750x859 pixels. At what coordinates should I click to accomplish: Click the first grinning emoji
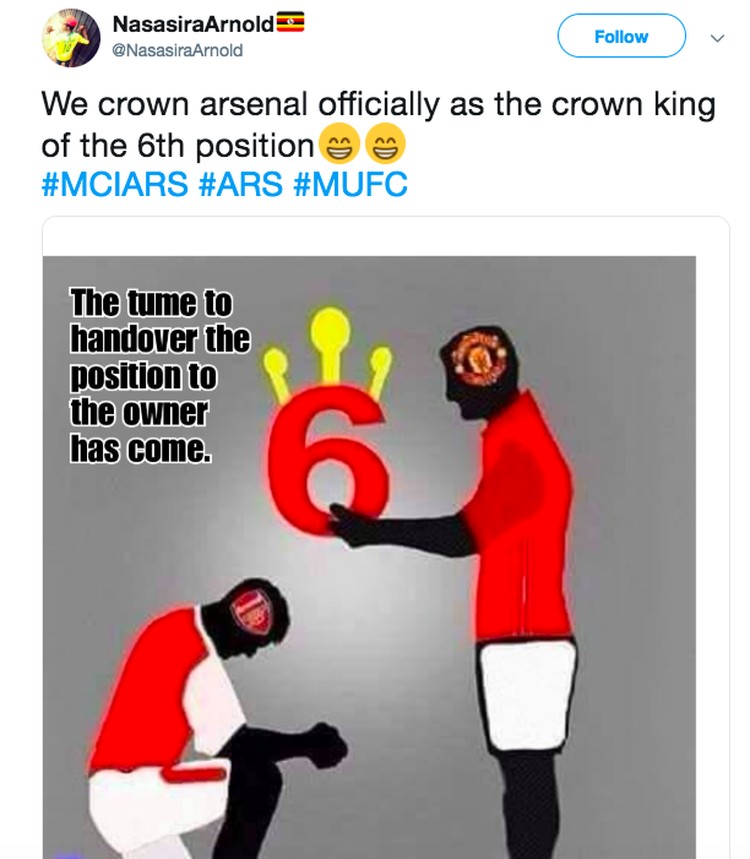click(339, 145)
